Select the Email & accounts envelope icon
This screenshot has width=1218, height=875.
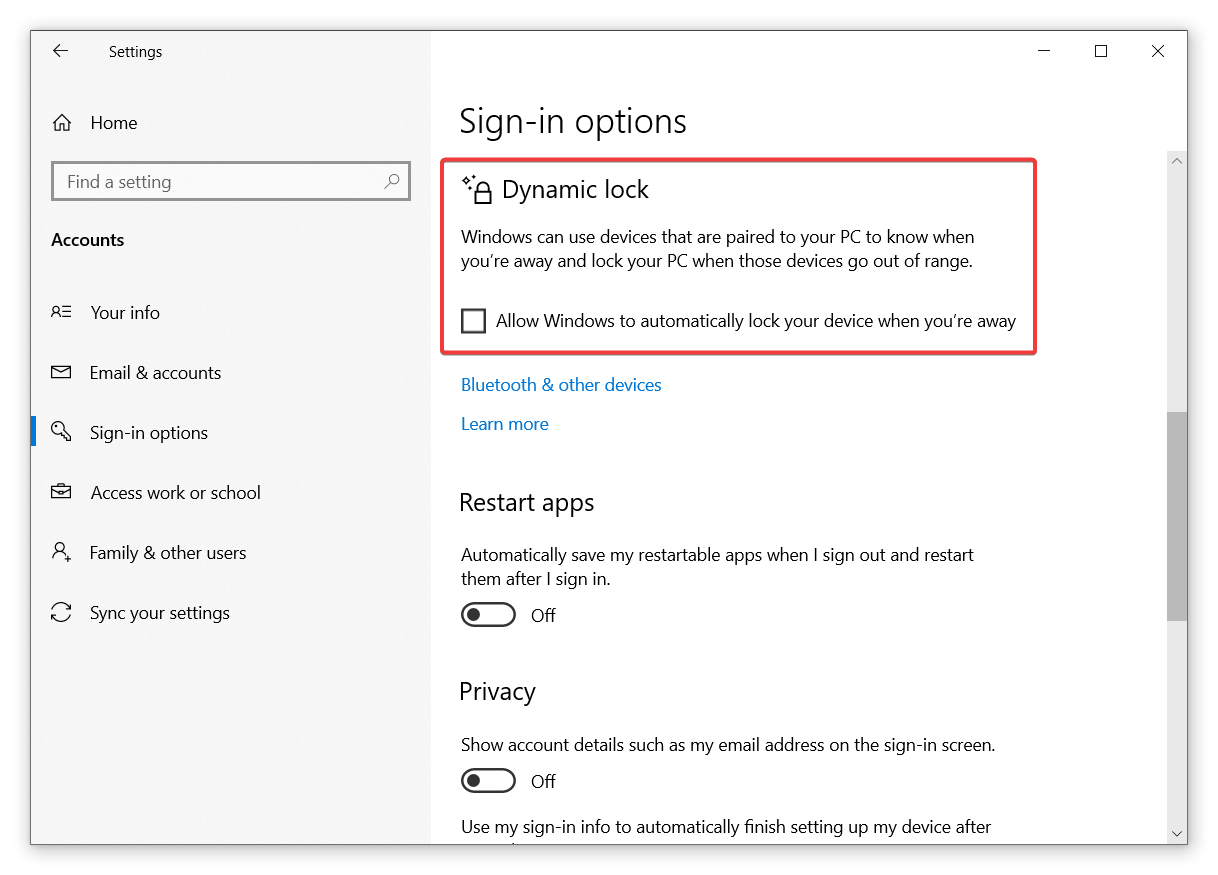(x=61, y=372)
